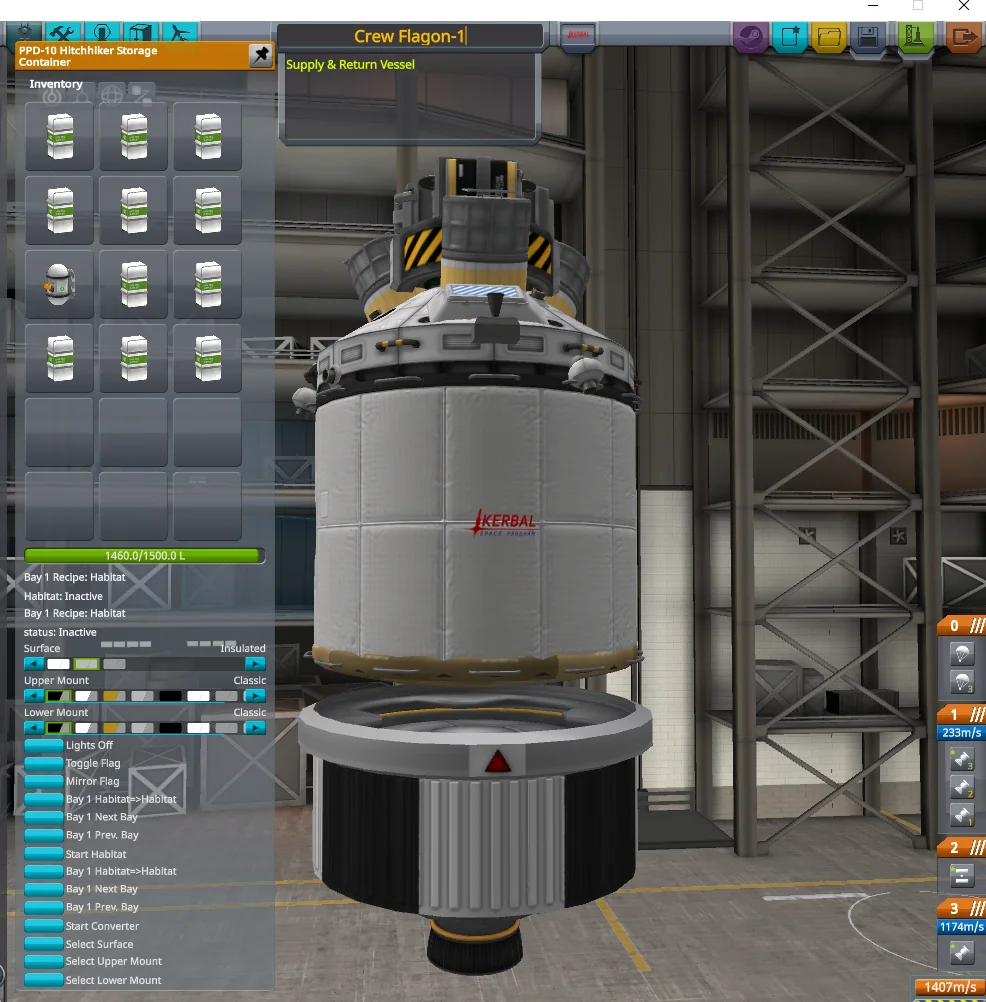The image size is (986, 1002).
Task: Exit the VAB with orange arrow icon
Action: point(963,36)
